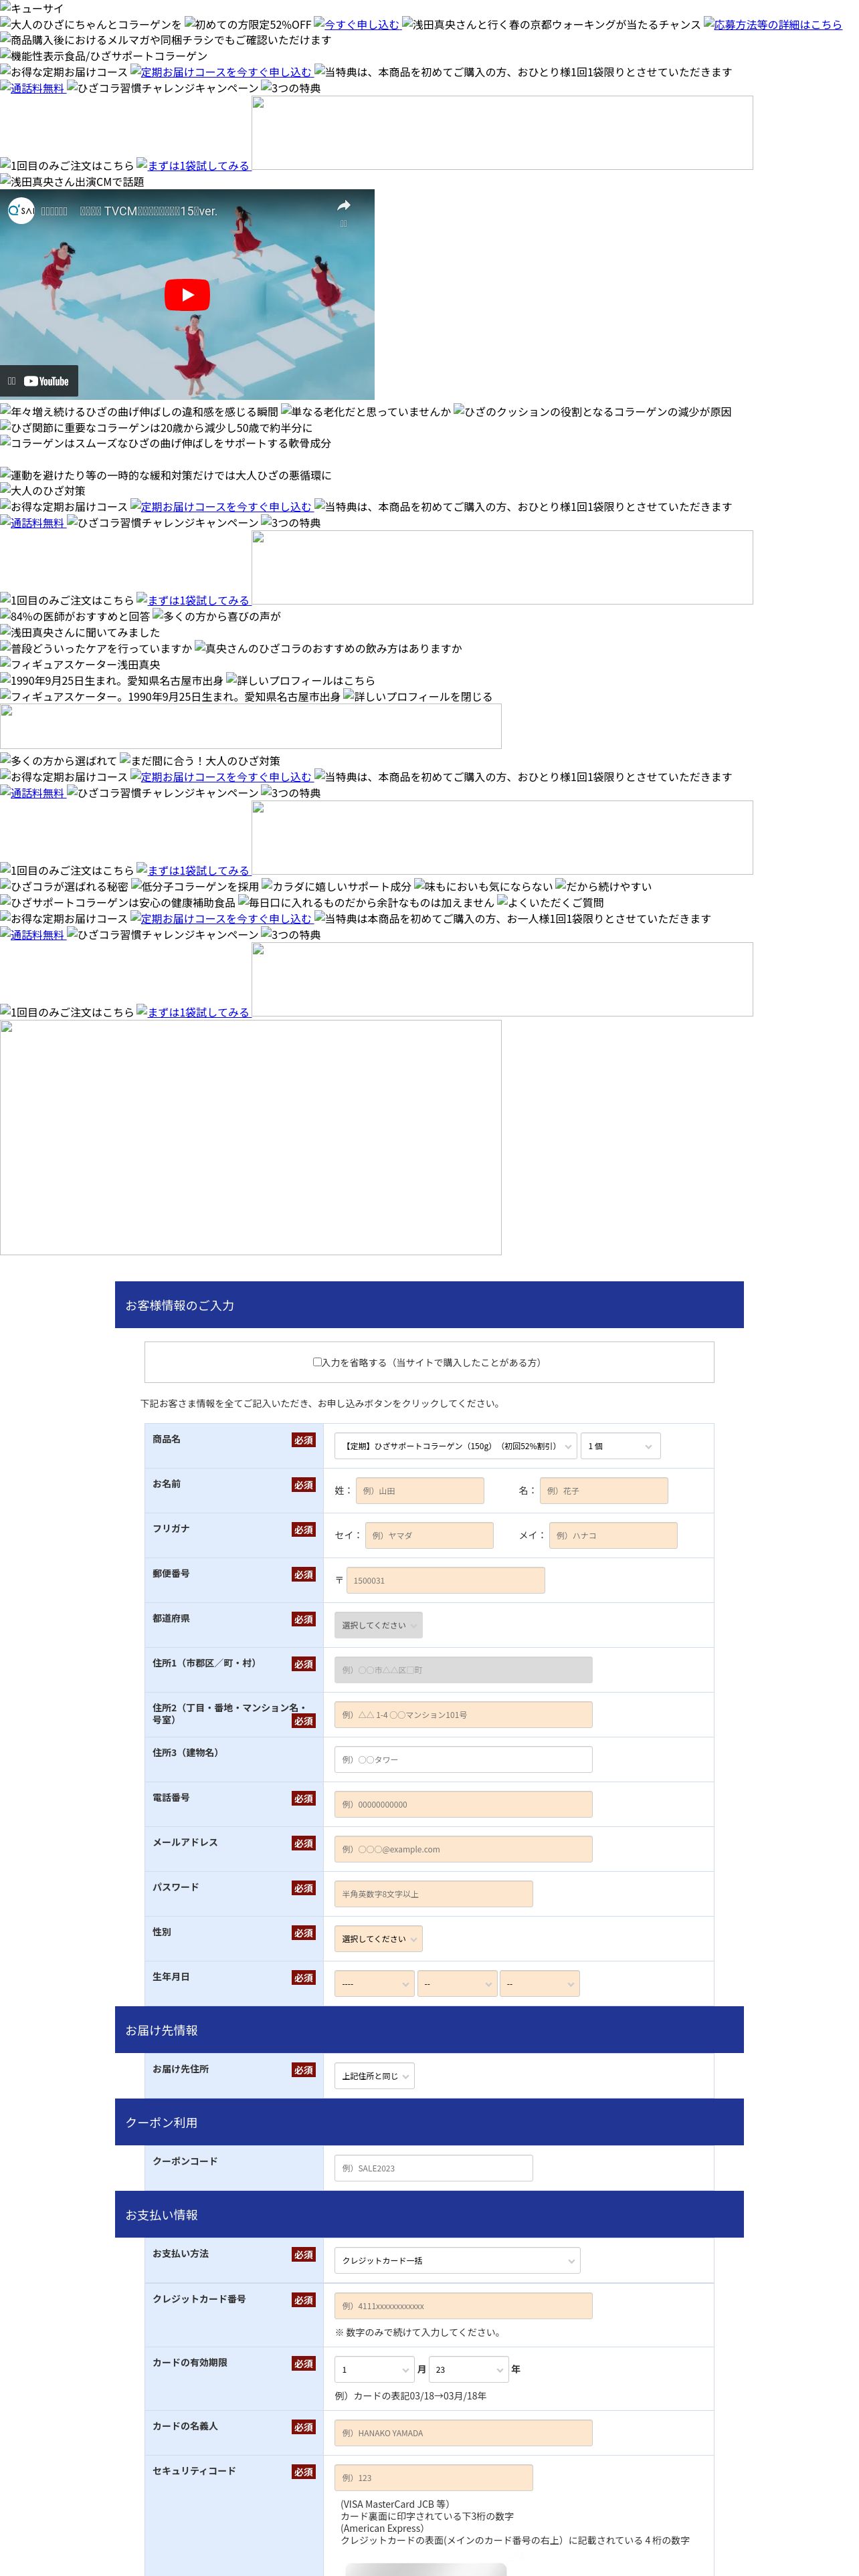Open card expiry year dropdown showing 23
This screenshot has height=2576, width=859.
click(x=468, y=2369)
